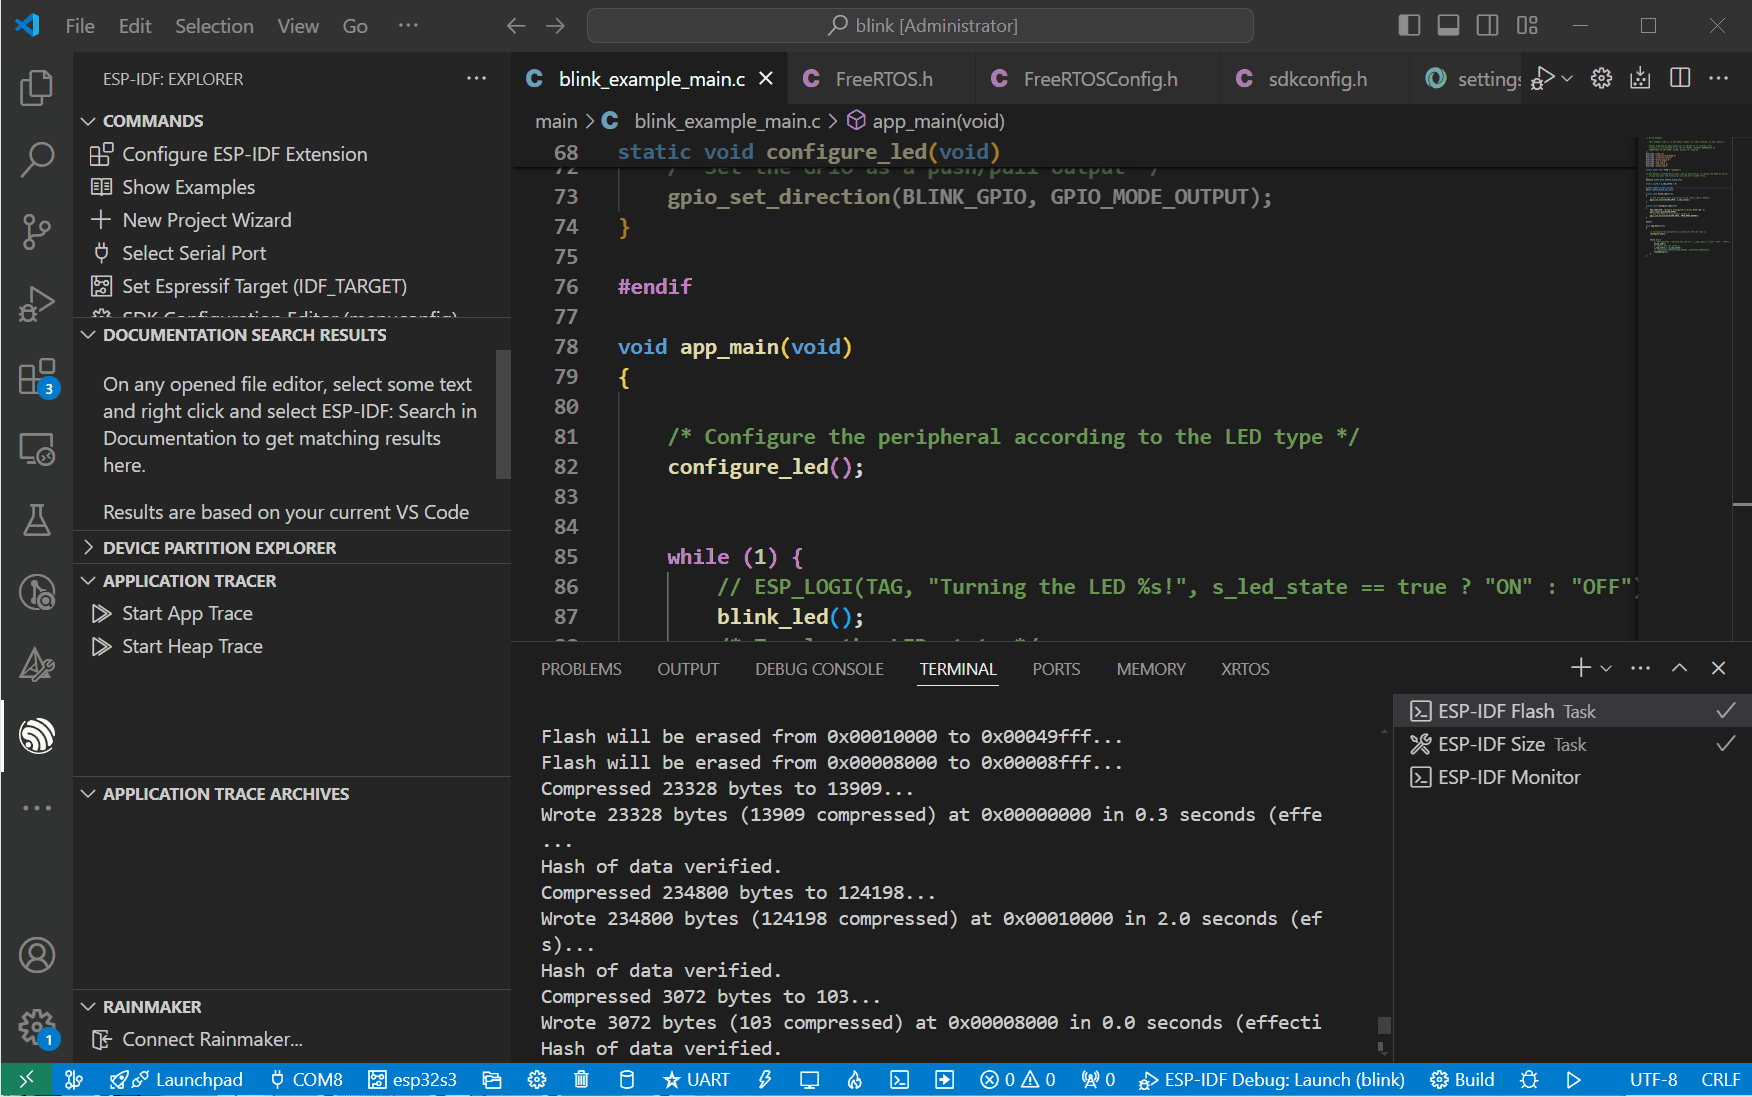The width and height of the screenshot is (1752, 1097).
Task: Click the Build Flash Monitor flame icon
Action: click(x=855, y=1080)
